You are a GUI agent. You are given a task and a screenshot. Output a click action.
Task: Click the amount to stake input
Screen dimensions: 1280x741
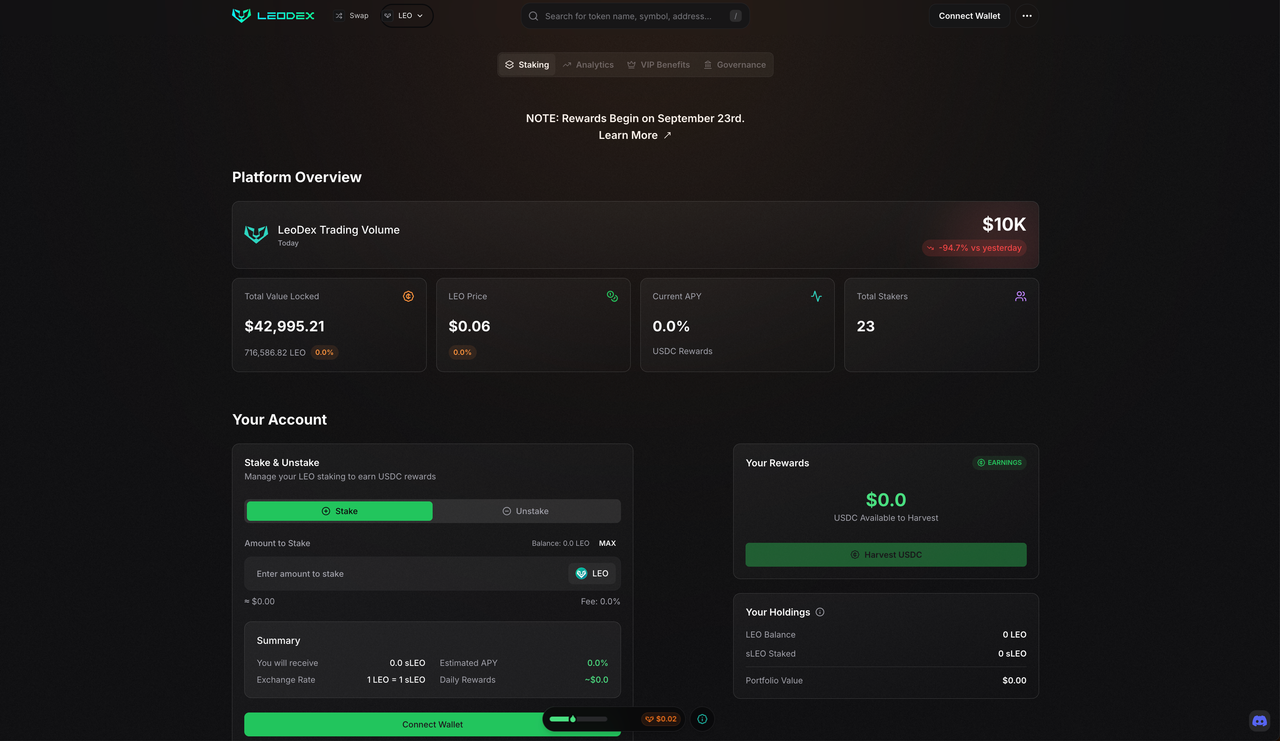(x=405, y=574)
